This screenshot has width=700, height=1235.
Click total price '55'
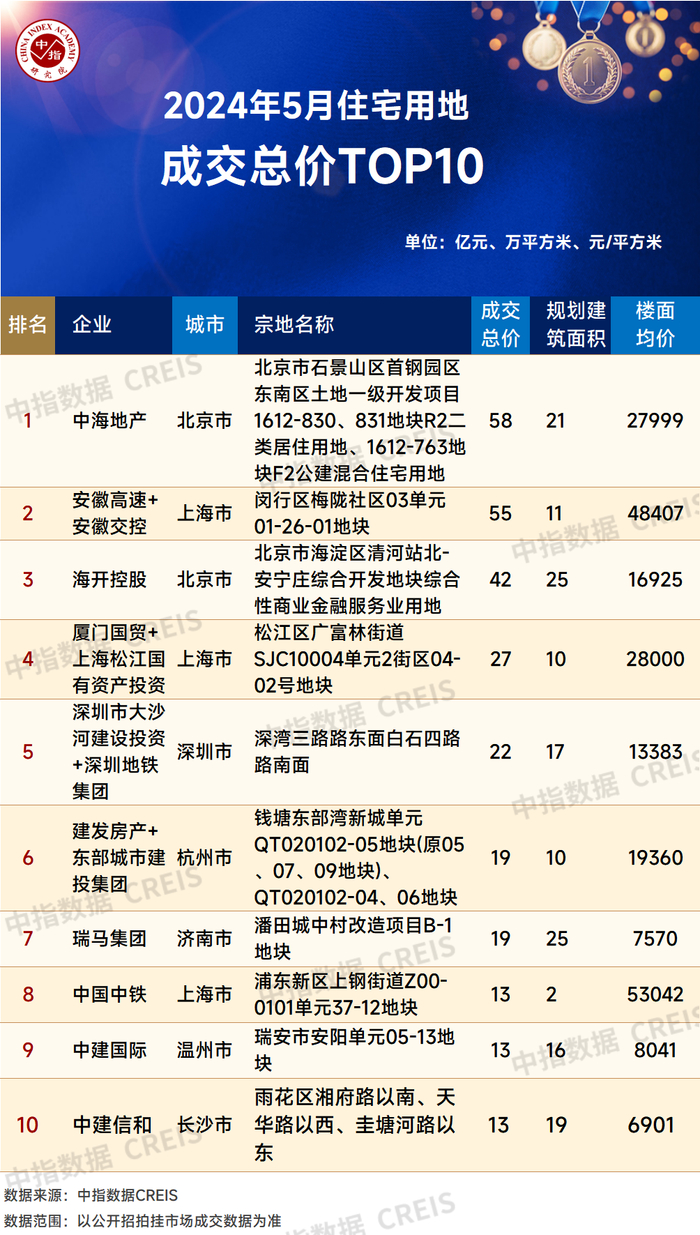[x=501, y=513]
